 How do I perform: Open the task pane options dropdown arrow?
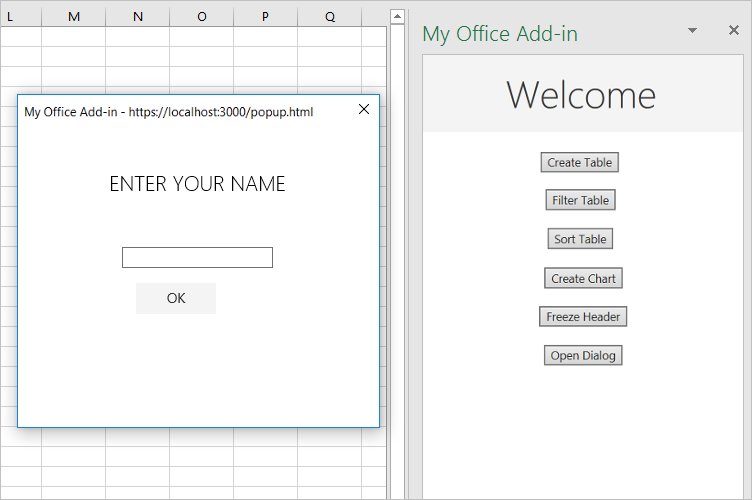(692, 30)
